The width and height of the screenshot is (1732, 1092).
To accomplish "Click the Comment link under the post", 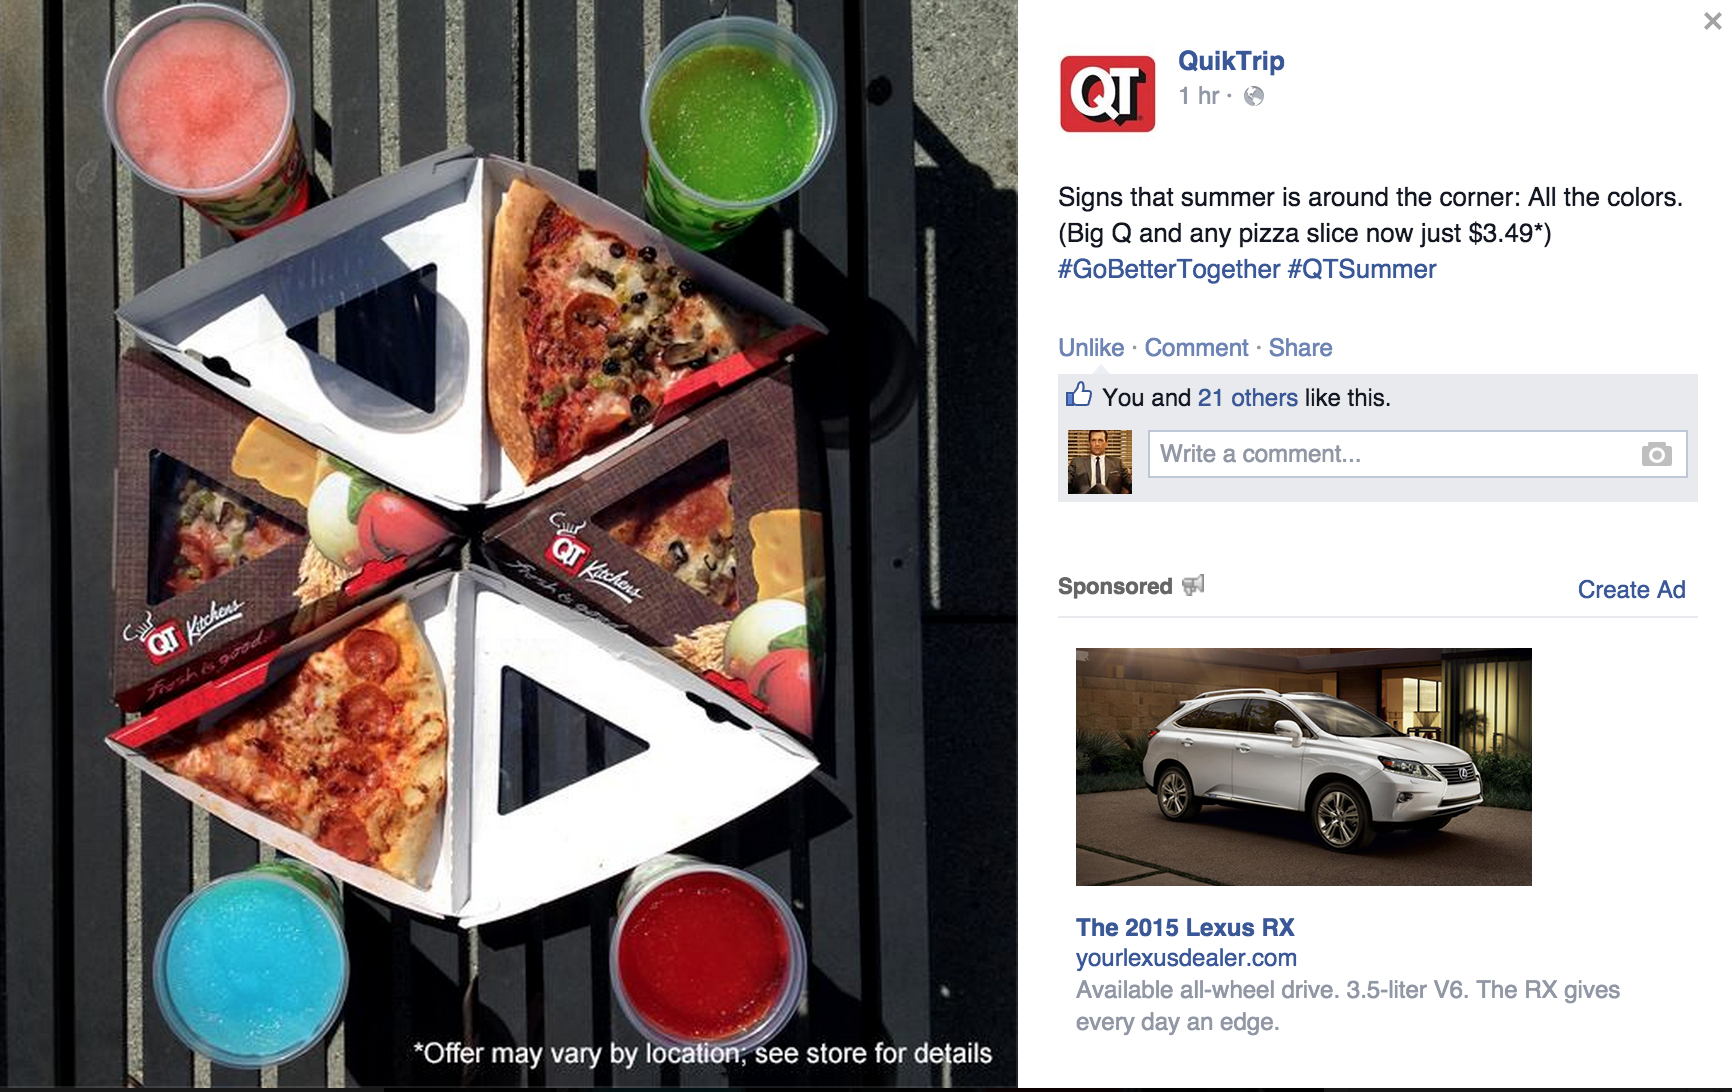I will (1196, 348).
